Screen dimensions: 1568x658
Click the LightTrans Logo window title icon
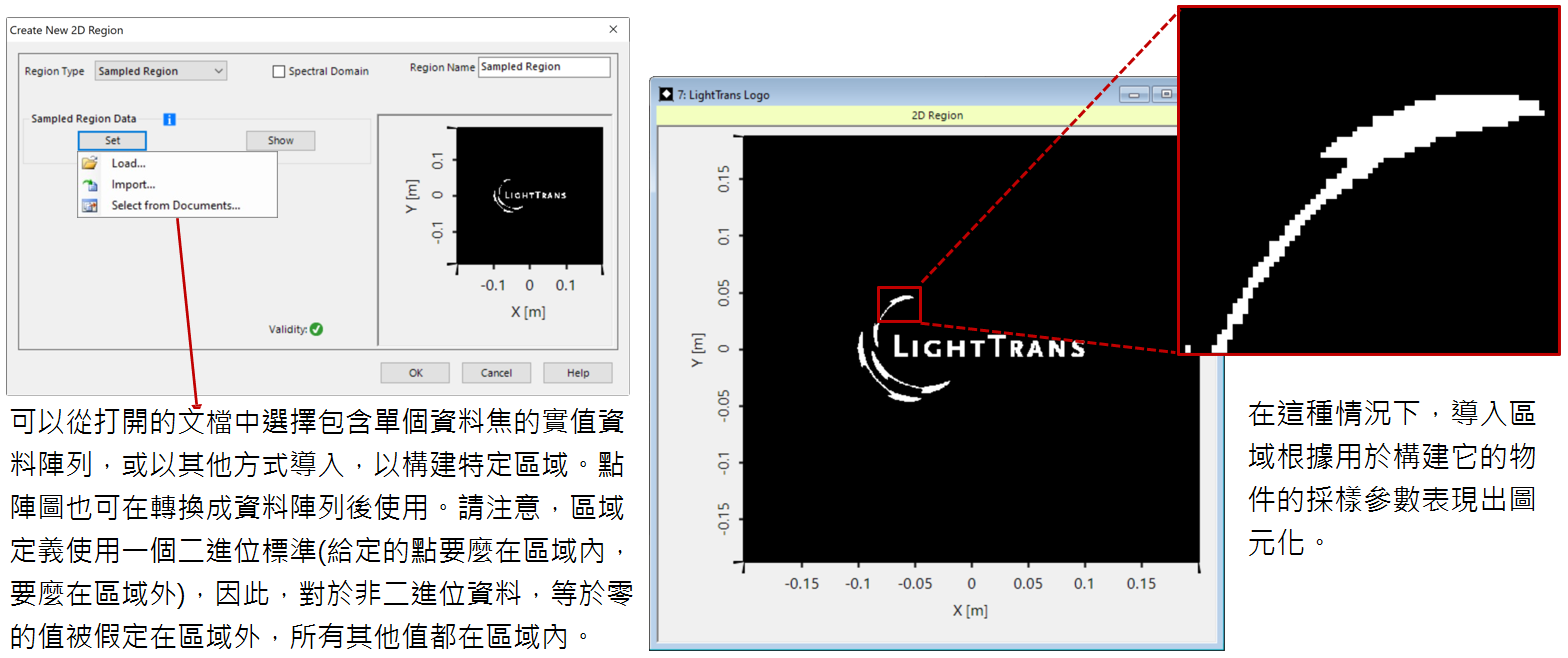click(667, 95)
